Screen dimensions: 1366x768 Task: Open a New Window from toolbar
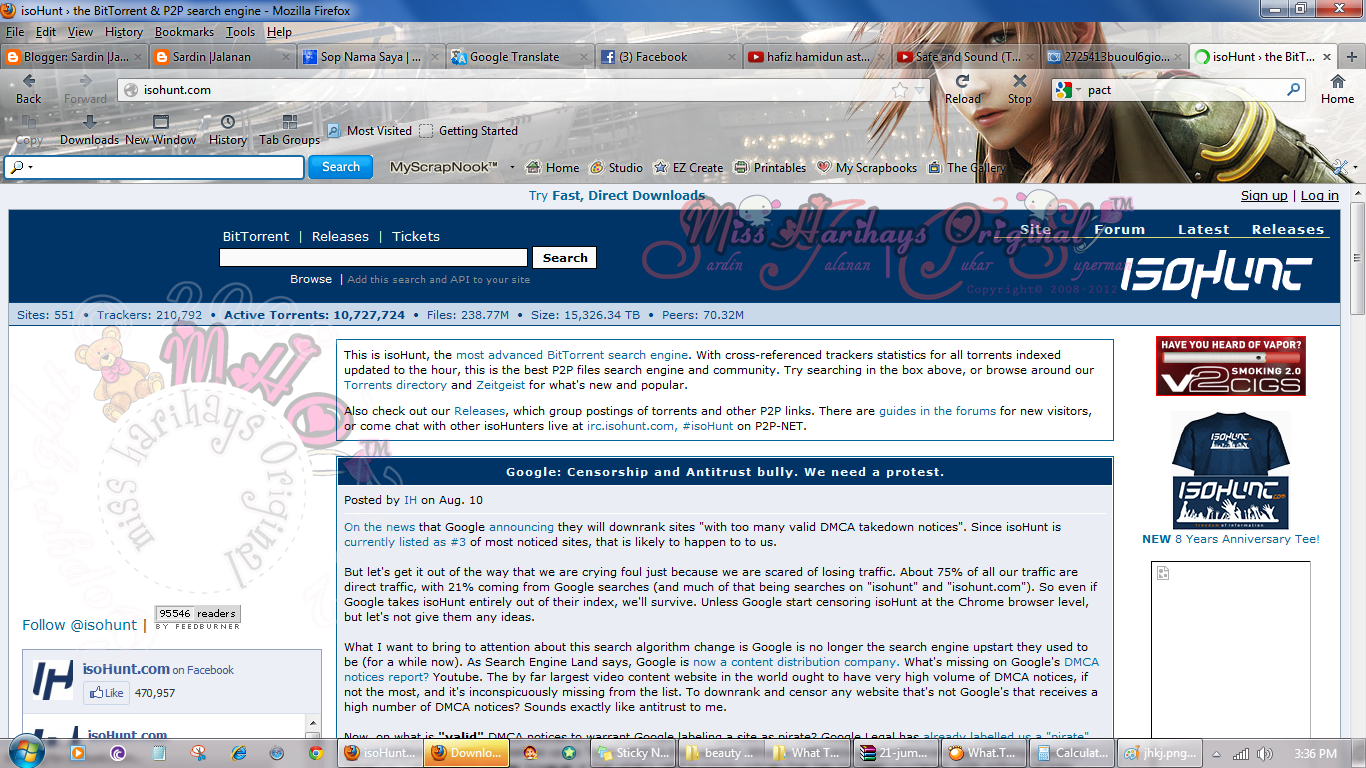point(160,131)
